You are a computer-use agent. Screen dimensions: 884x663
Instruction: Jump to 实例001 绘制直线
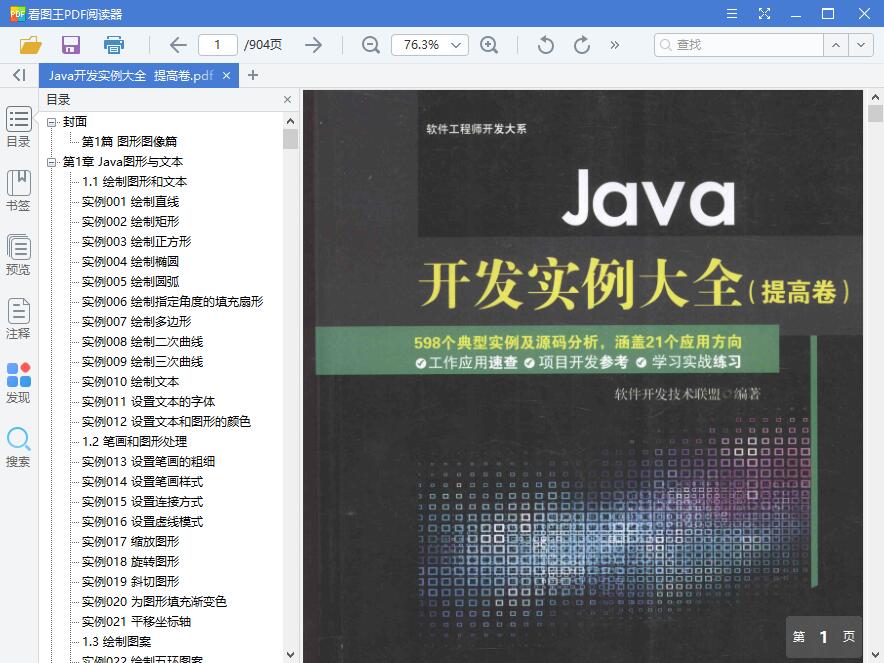coord(130,202)
